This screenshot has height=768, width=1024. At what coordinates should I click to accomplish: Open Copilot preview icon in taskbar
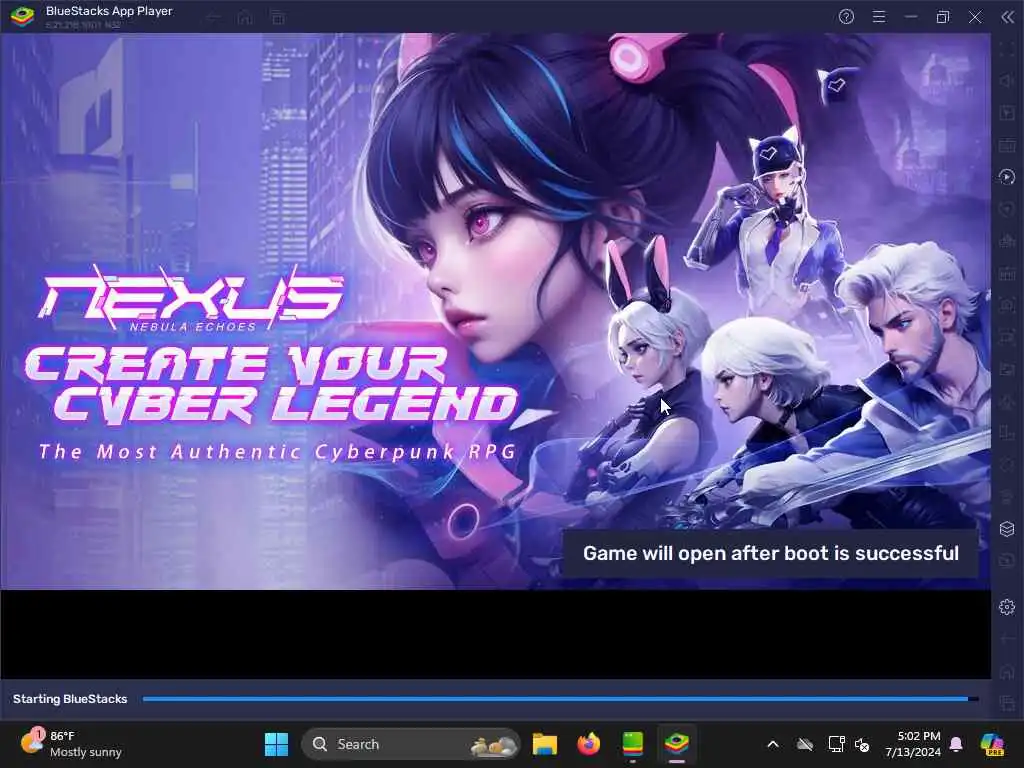tap(992, 744)
